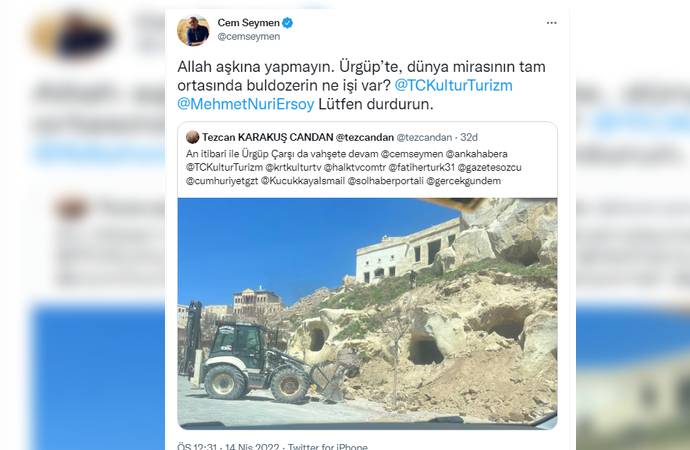Open the quoted tweet author name
Image resolution: width=690 pixels, height=450 pixels.
298,137
